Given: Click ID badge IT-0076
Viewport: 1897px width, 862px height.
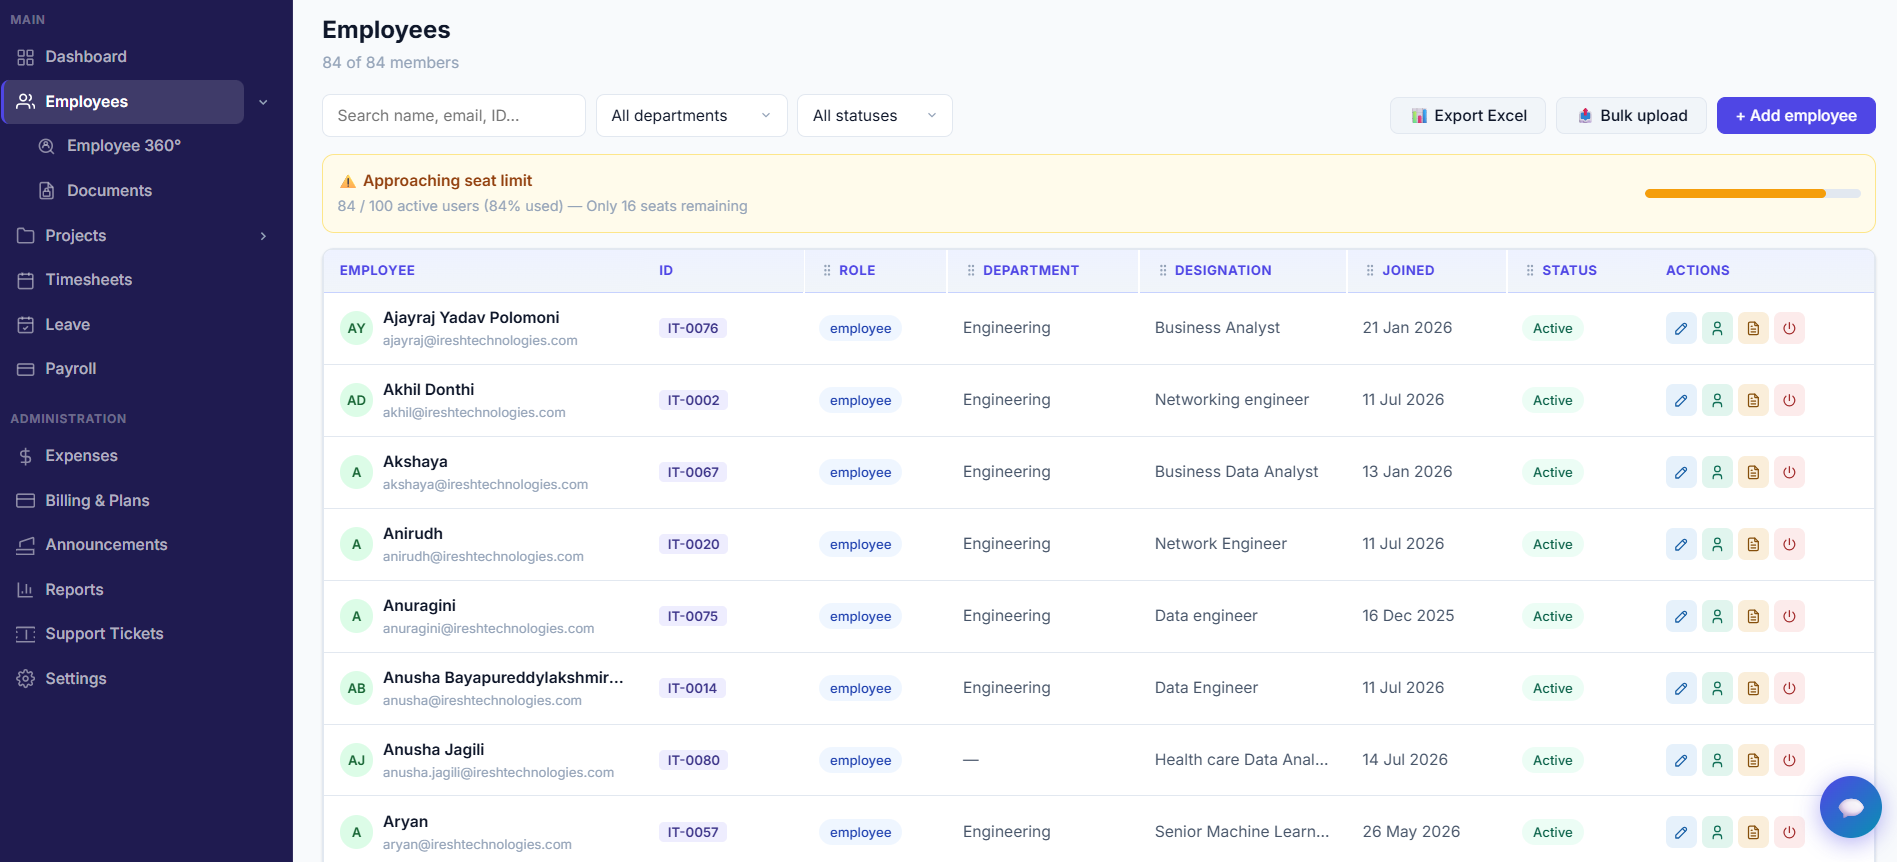Looking at the screenshot, I should pos(693,328).
